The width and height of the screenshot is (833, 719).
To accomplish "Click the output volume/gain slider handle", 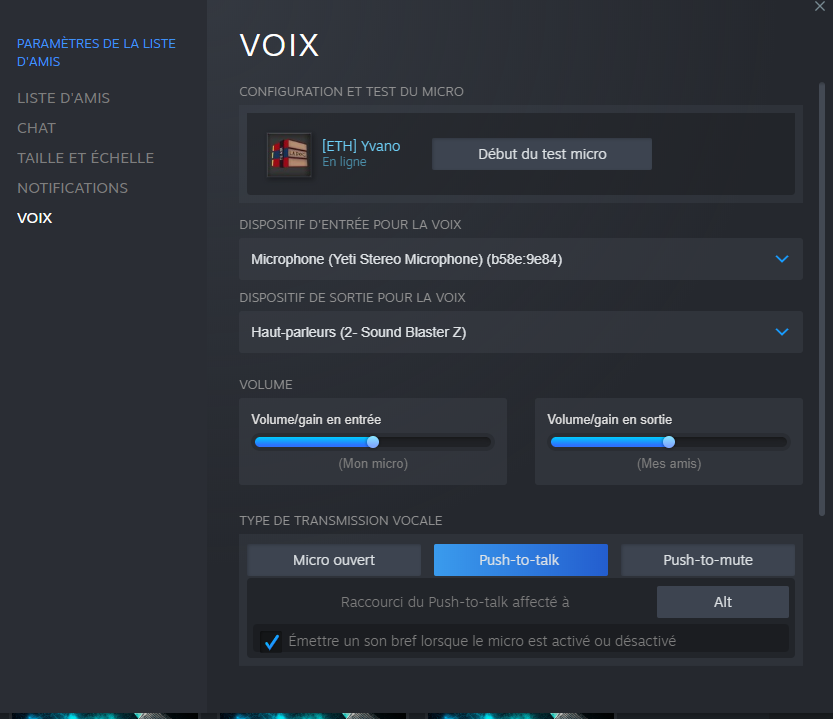I will coord(669,442).
